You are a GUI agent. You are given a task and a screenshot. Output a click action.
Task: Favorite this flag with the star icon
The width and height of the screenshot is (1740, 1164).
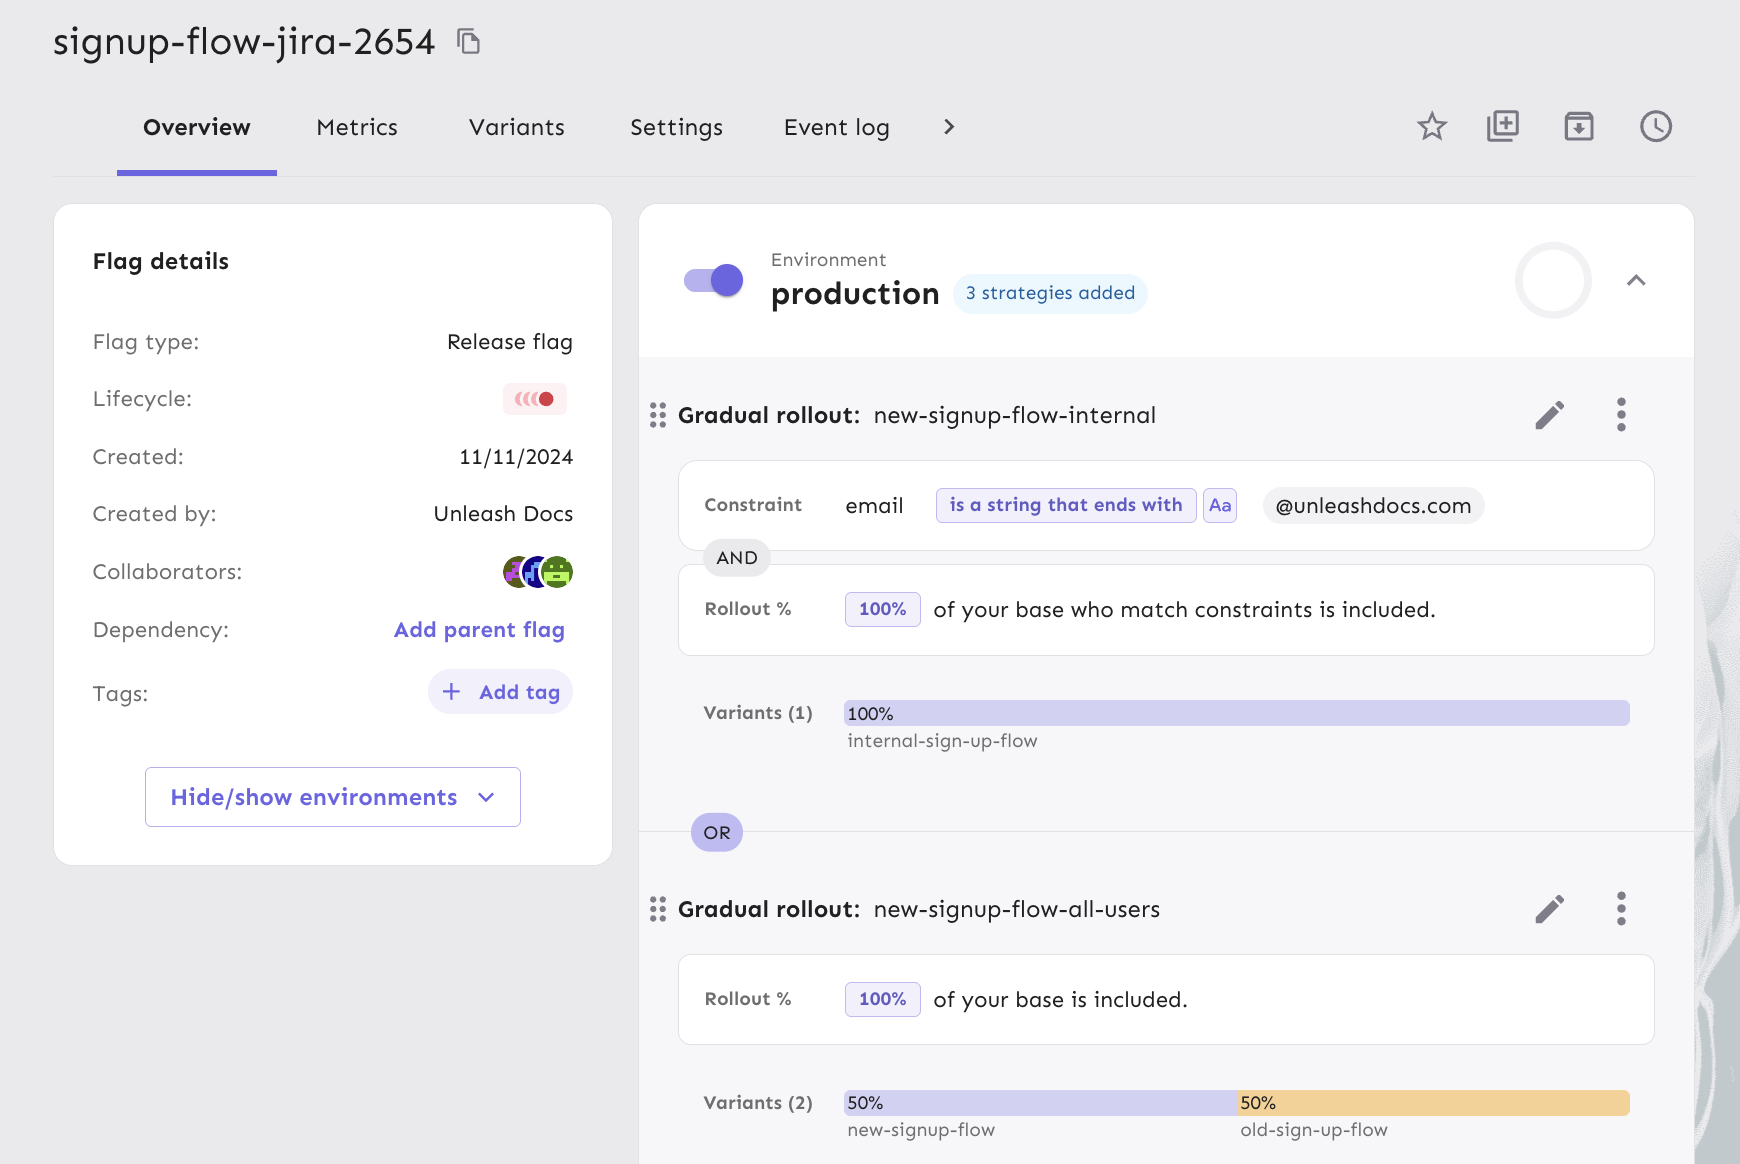1432,126
